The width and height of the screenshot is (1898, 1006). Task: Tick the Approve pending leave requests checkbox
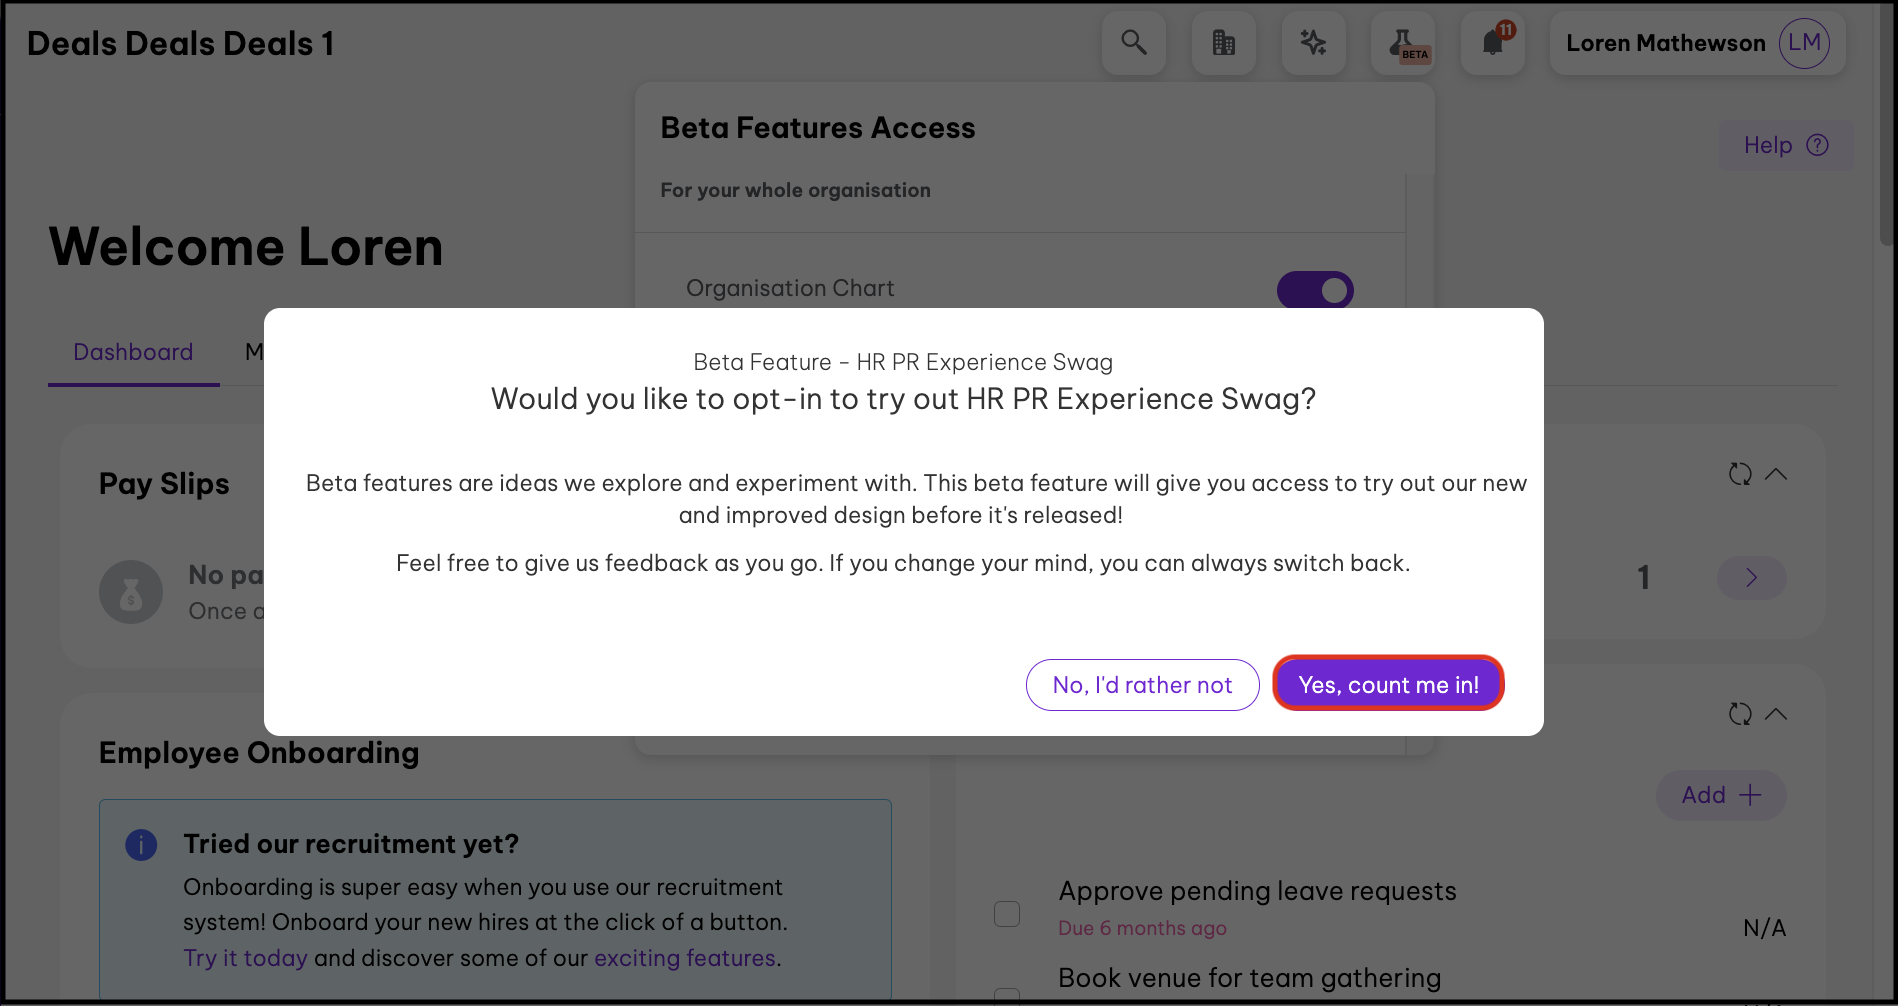click(x=1007, y=914)
